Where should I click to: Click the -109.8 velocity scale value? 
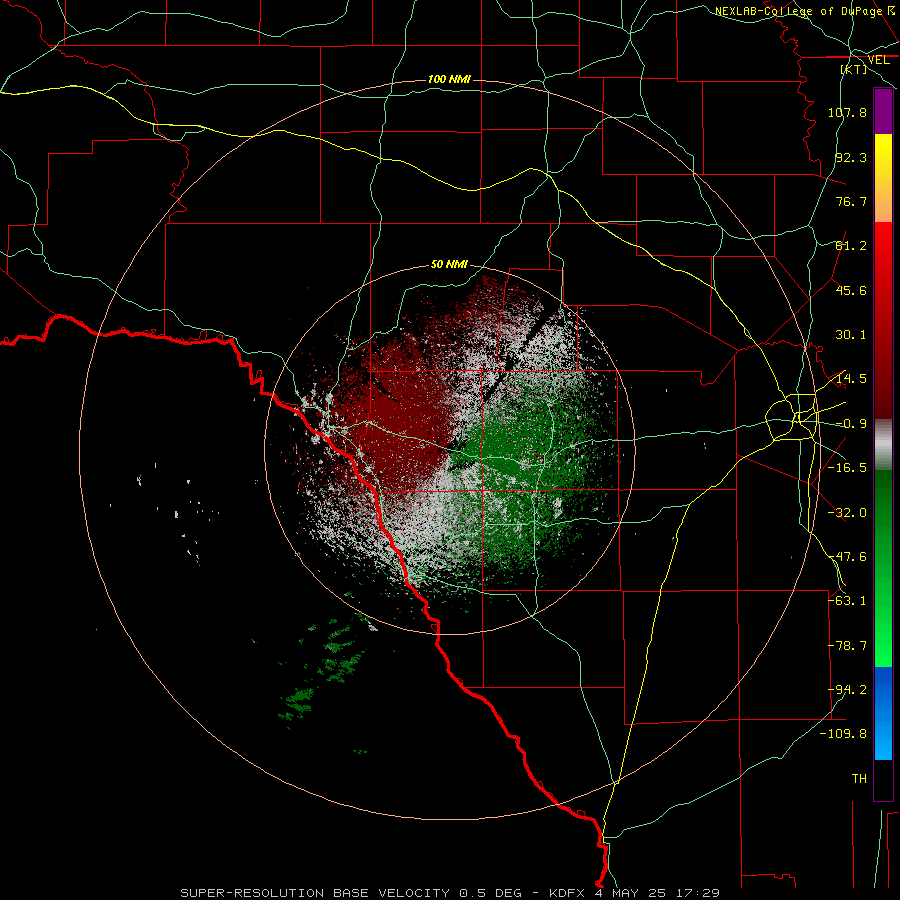(x=843, y=734)
